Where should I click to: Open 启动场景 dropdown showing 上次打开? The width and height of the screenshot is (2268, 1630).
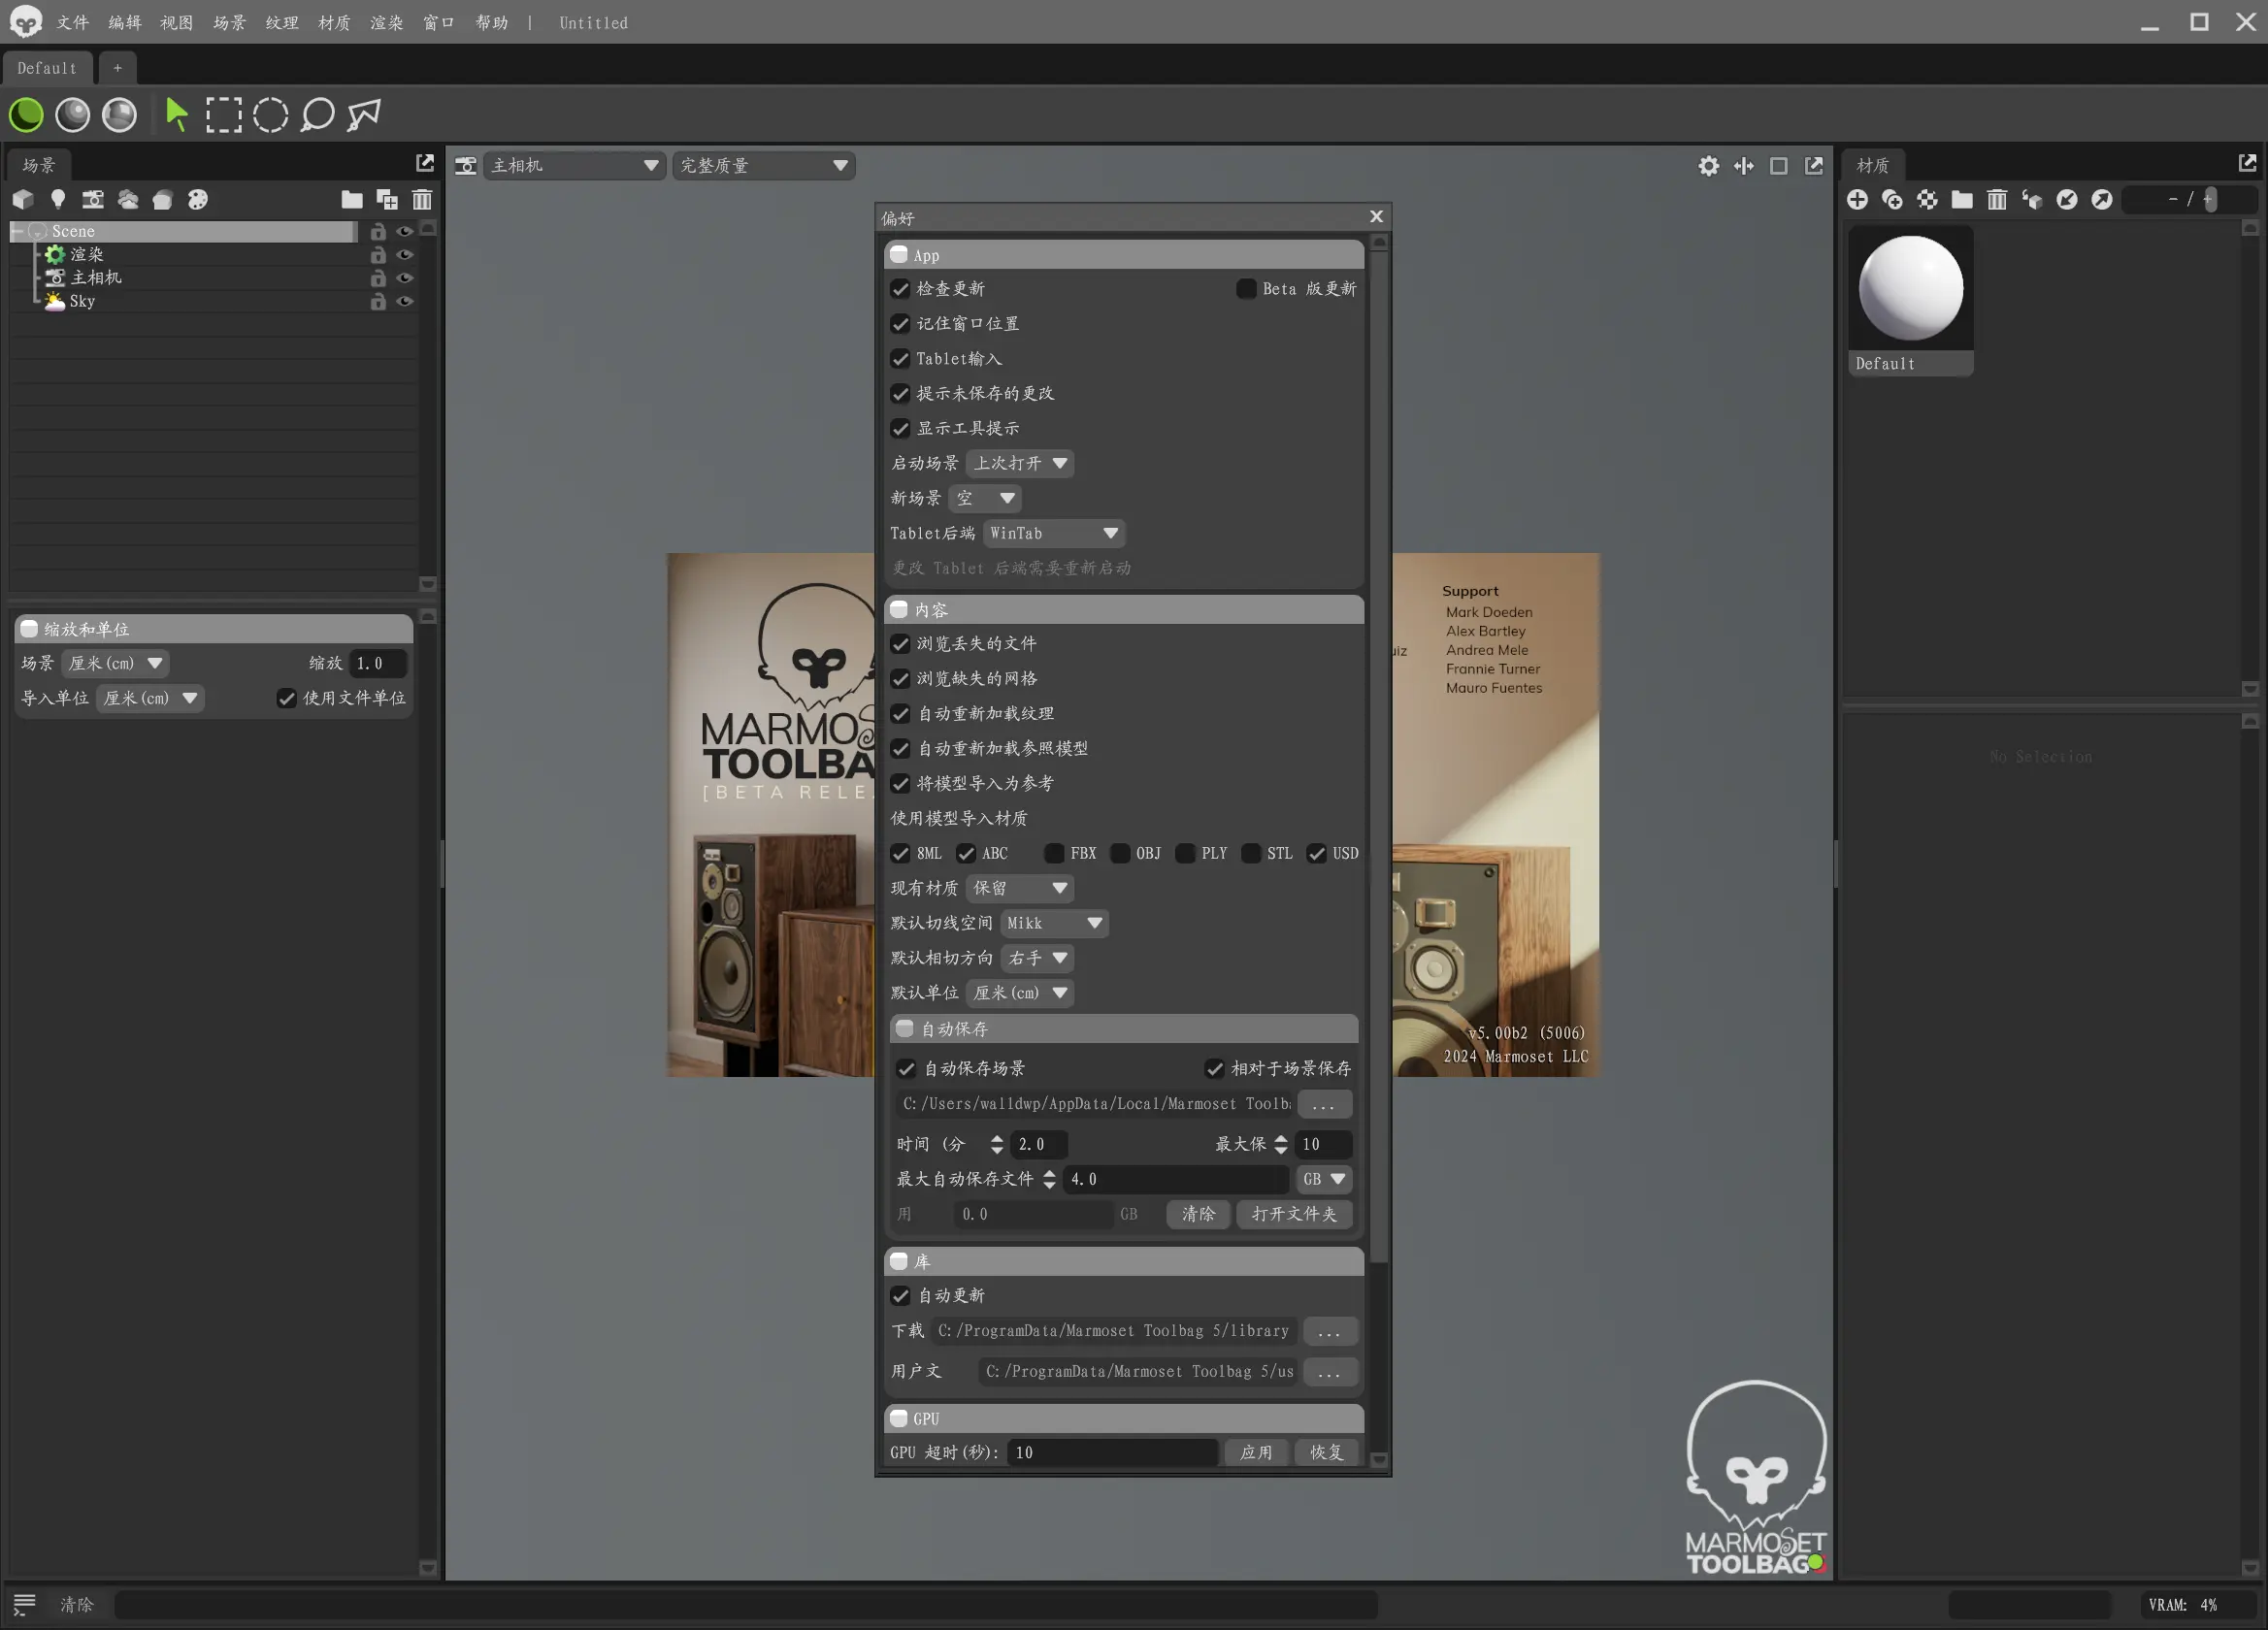(1020, 464)
